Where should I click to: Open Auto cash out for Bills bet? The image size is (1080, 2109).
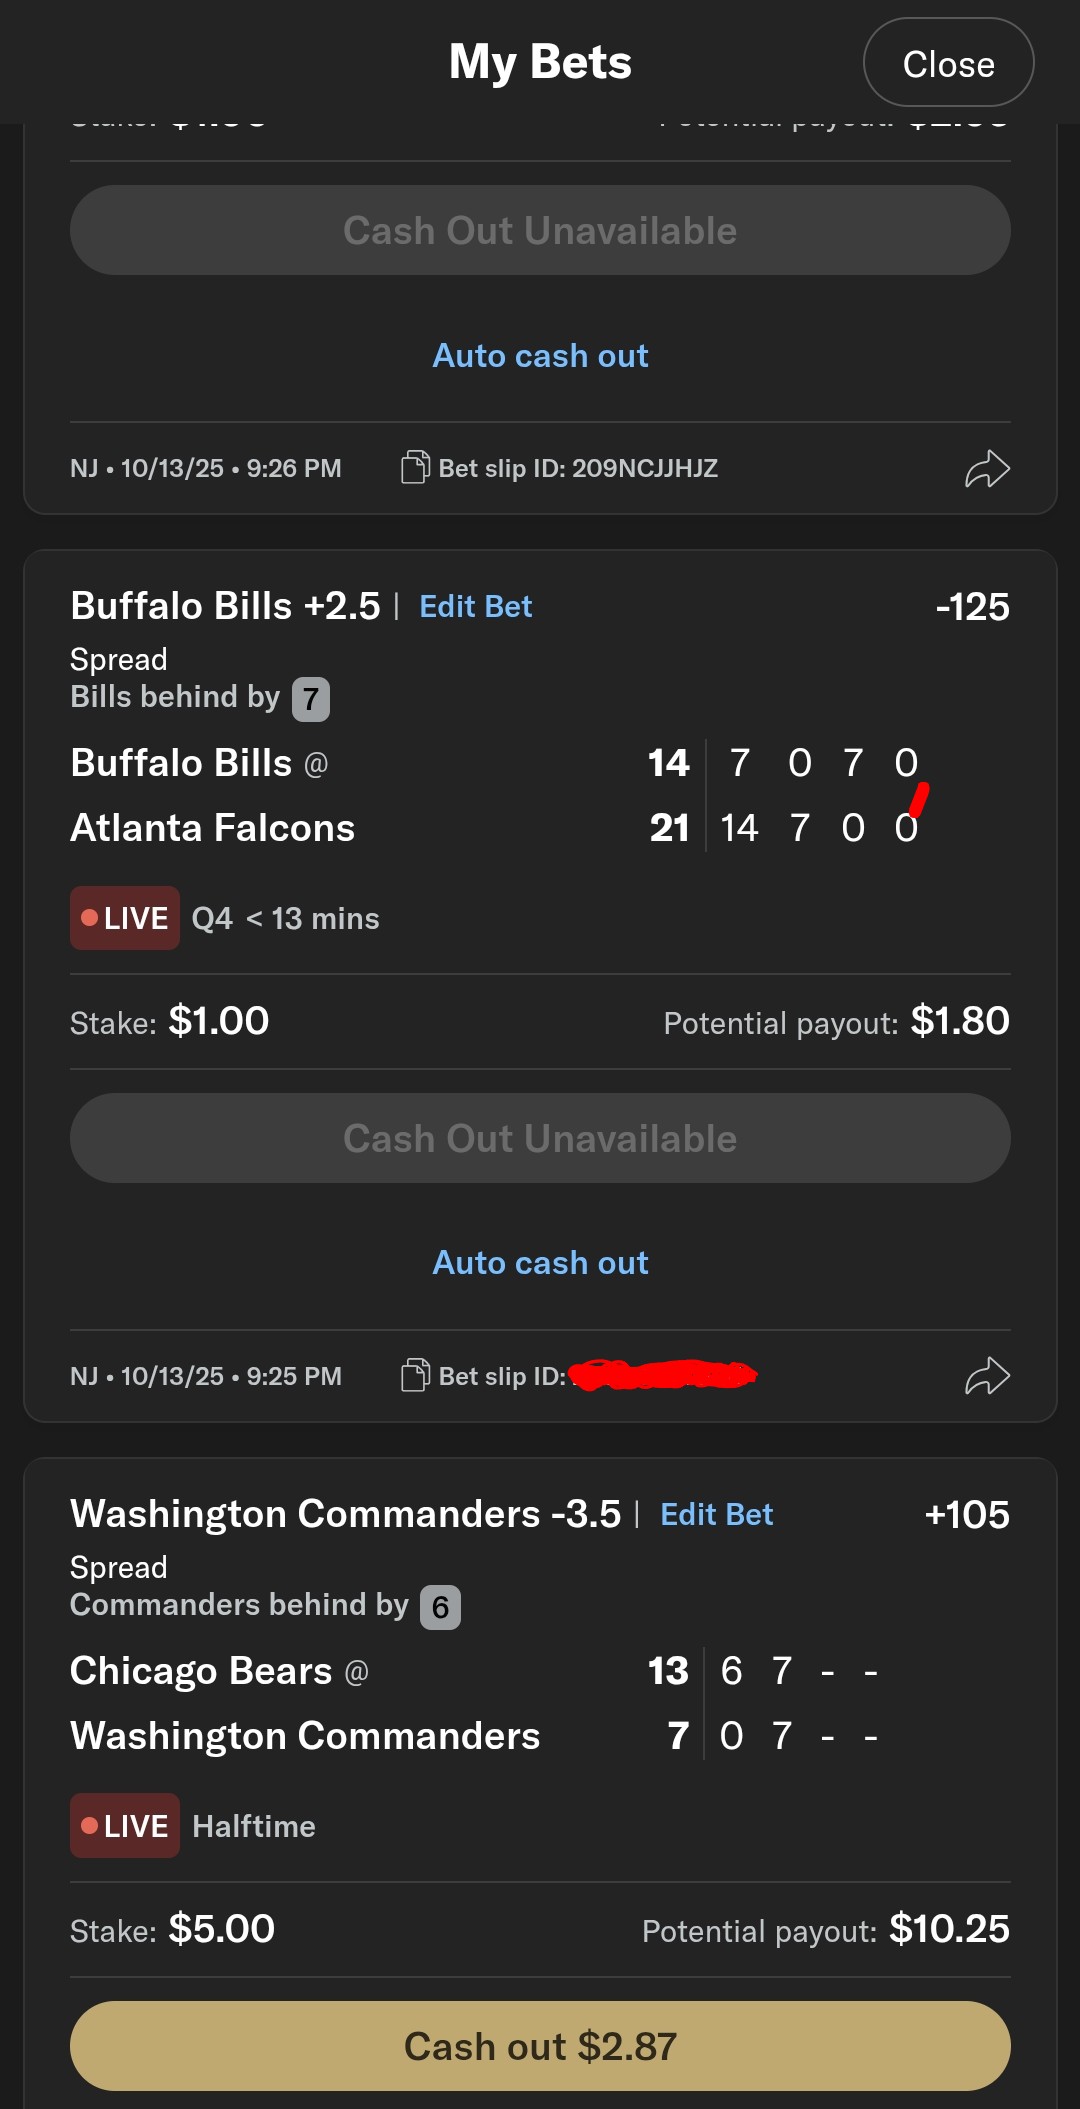coord(540,1263)
